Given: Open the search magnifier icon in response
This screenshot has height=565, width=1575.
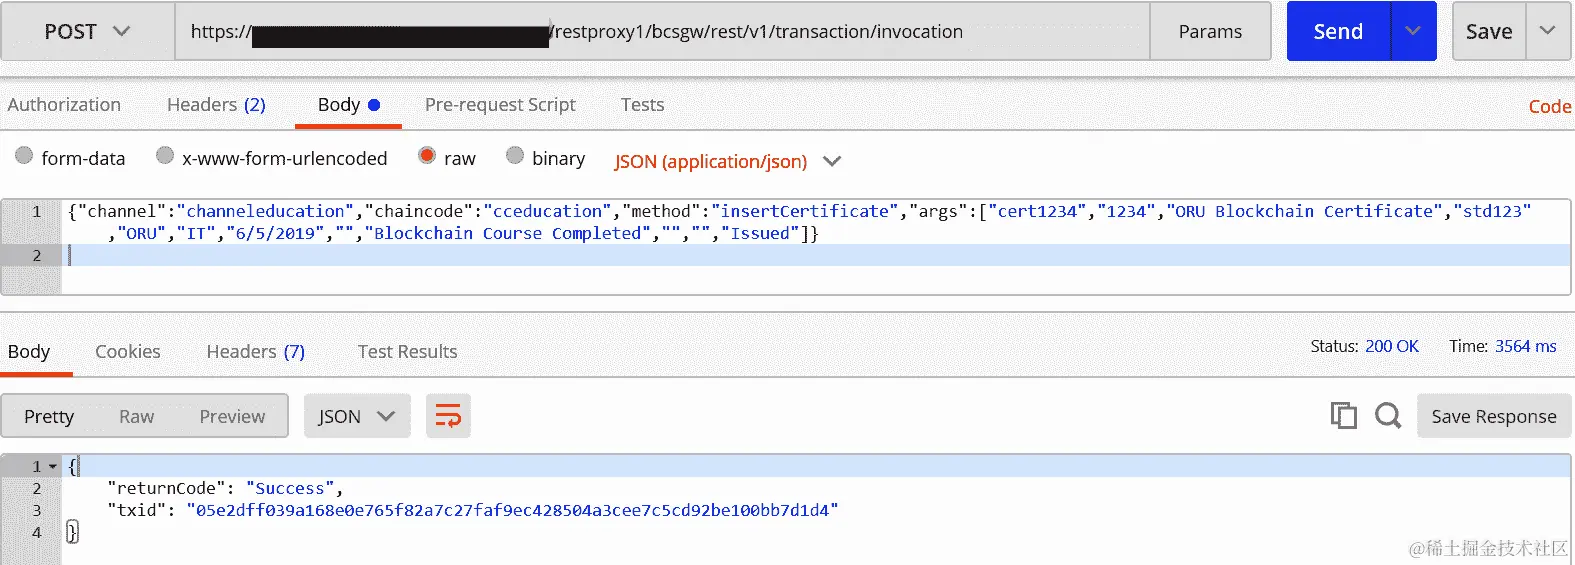Looking at the screenshot, I should (x=1388, y=415).
